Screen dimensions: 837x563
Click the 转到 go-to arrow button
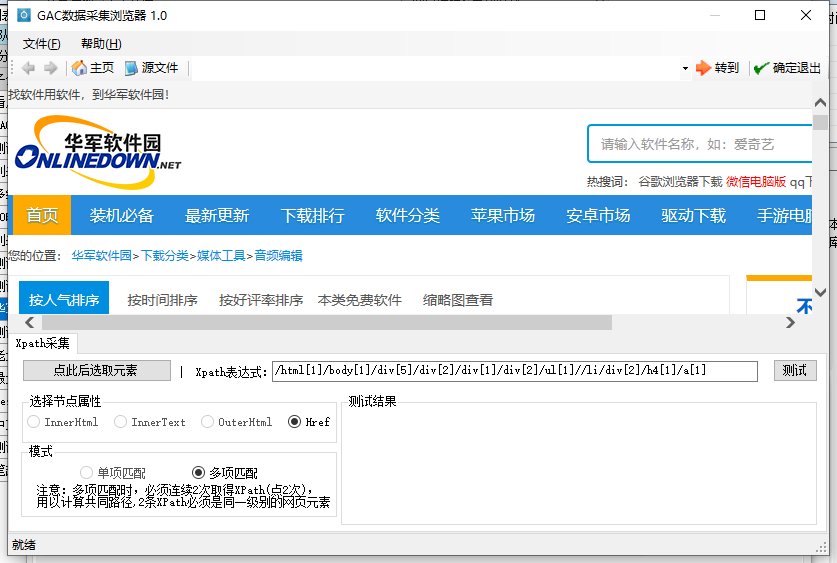coord(717,68)
